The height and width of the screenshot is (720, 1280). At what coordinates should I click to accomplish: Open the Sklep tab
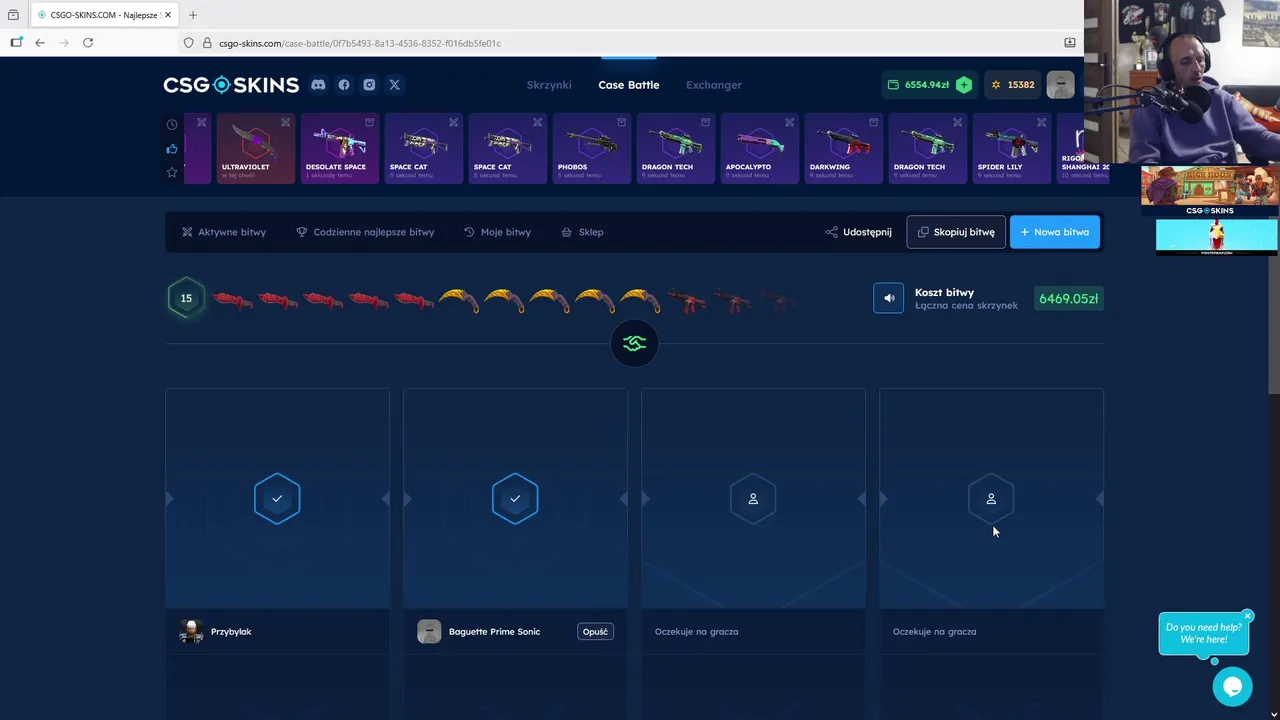point(582,232)
